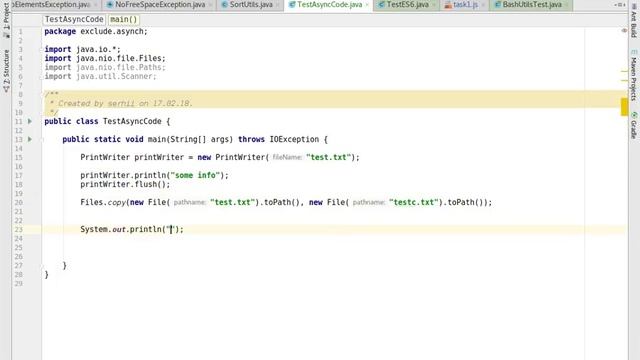Click the printWriter.flush() call
Image resolution: width=640 pixels, height=360 pixels.
click(x=125, y=184)
